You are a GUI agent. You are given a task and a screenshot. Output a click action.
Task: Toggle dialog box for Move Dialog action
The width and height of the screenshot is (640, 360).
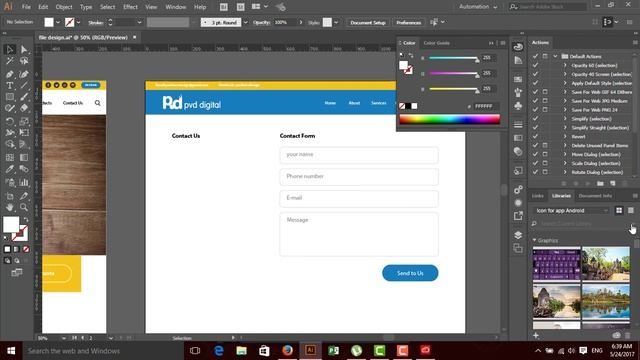545,154
